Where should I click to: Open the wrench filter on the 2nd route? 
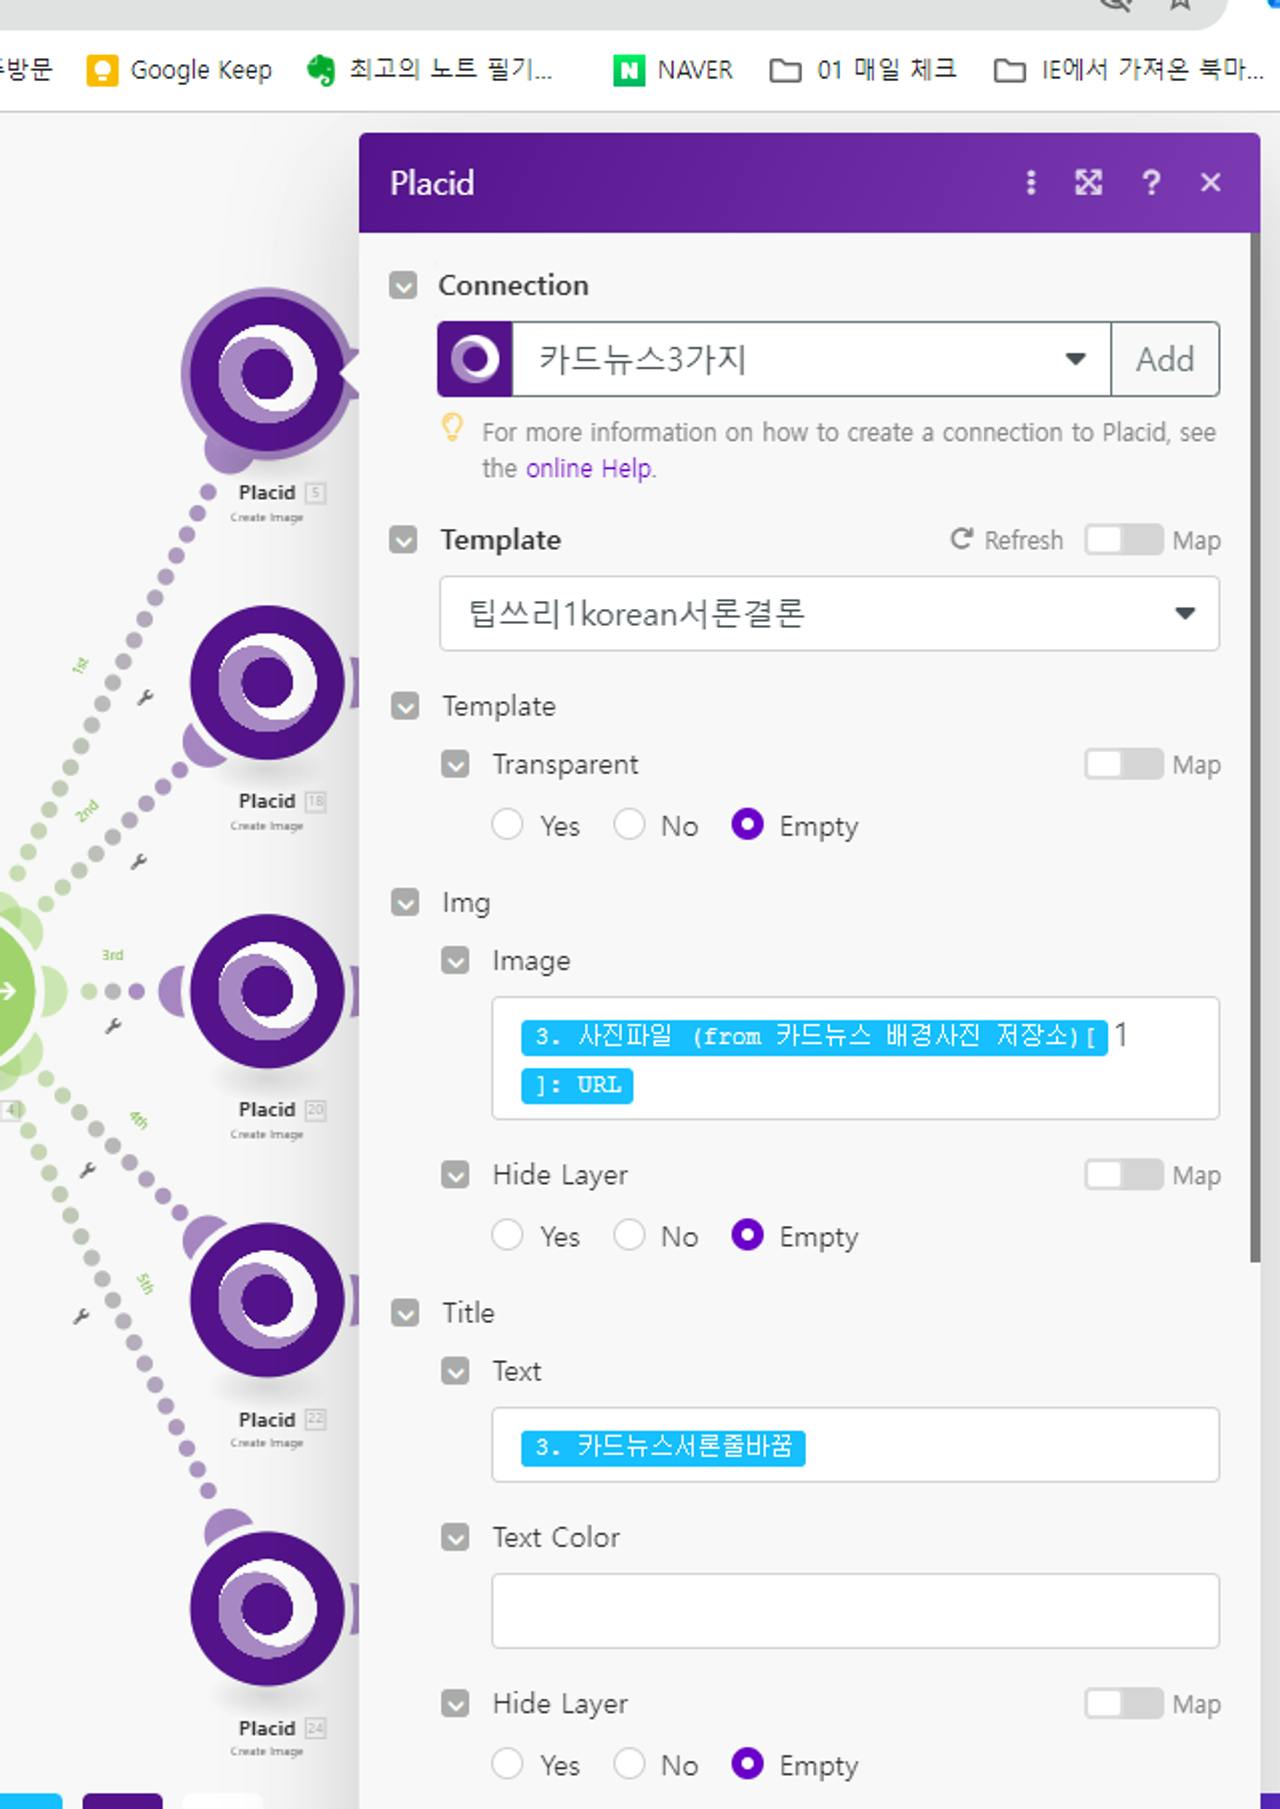(139, 861)
